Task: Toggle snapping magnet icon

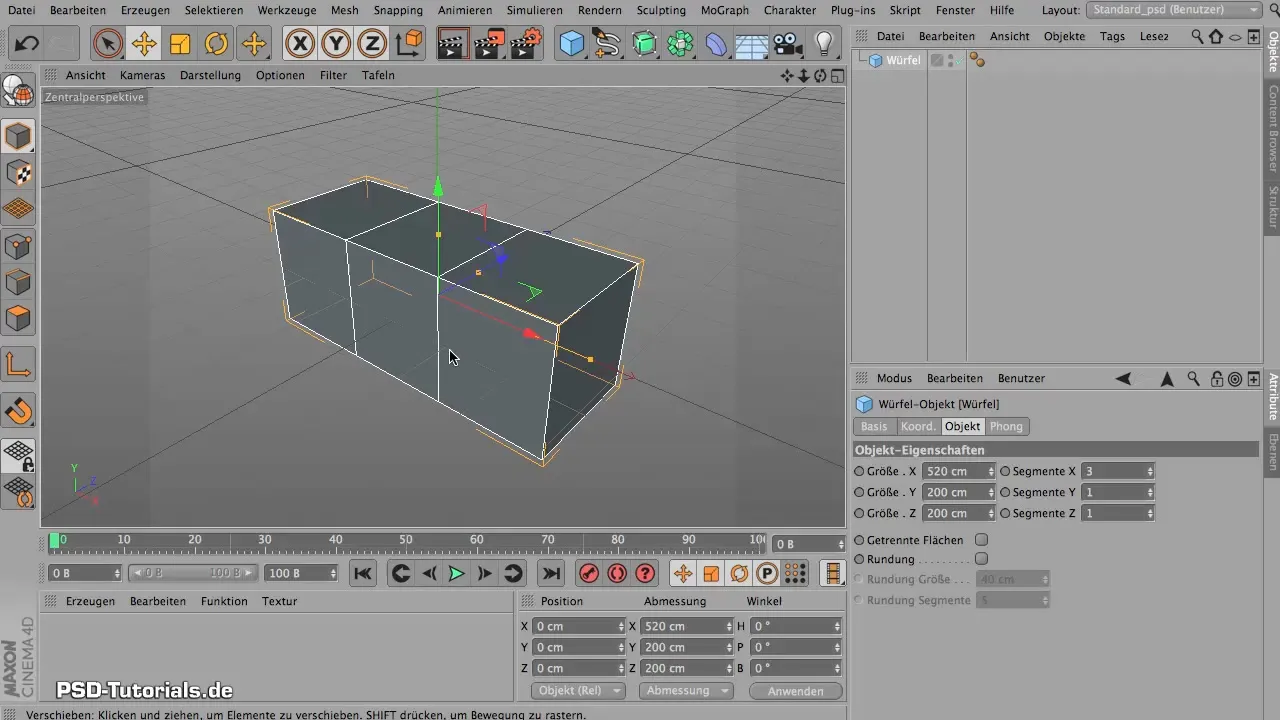Action: tap(18, 411)
